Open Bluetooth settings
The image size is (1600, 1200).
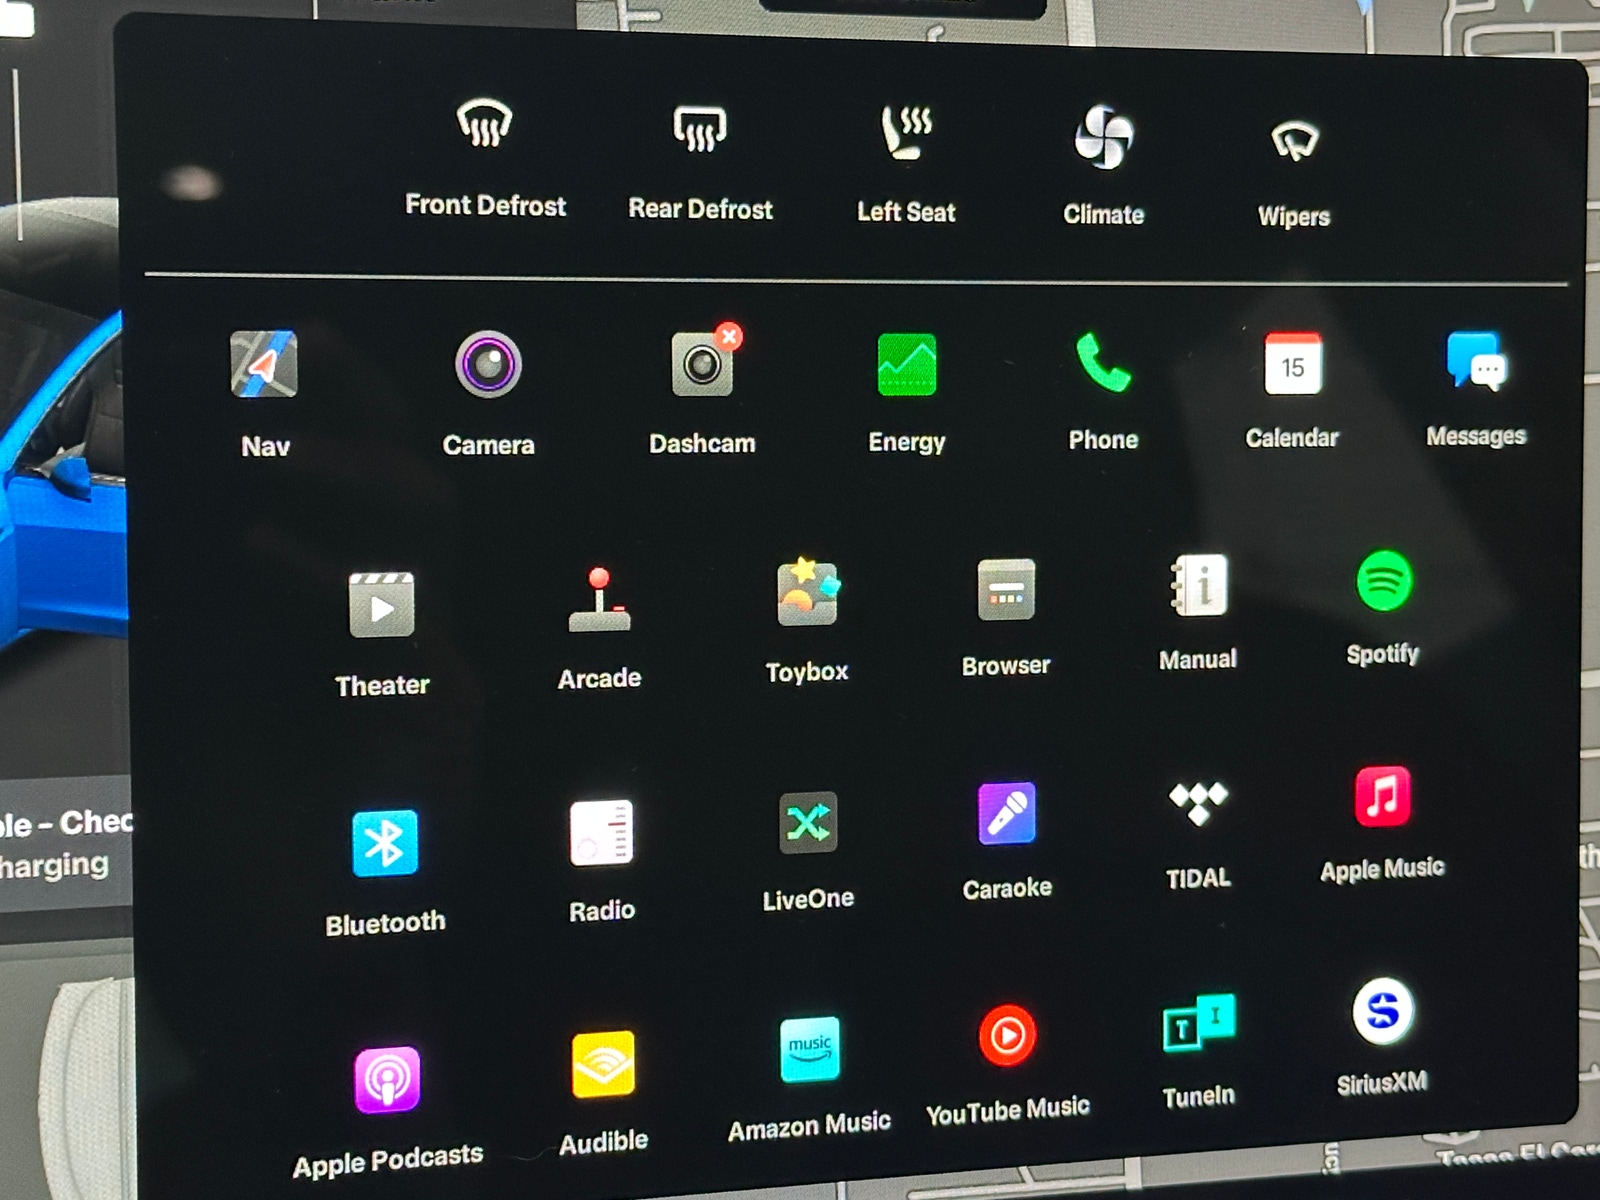tap(385, 843)
